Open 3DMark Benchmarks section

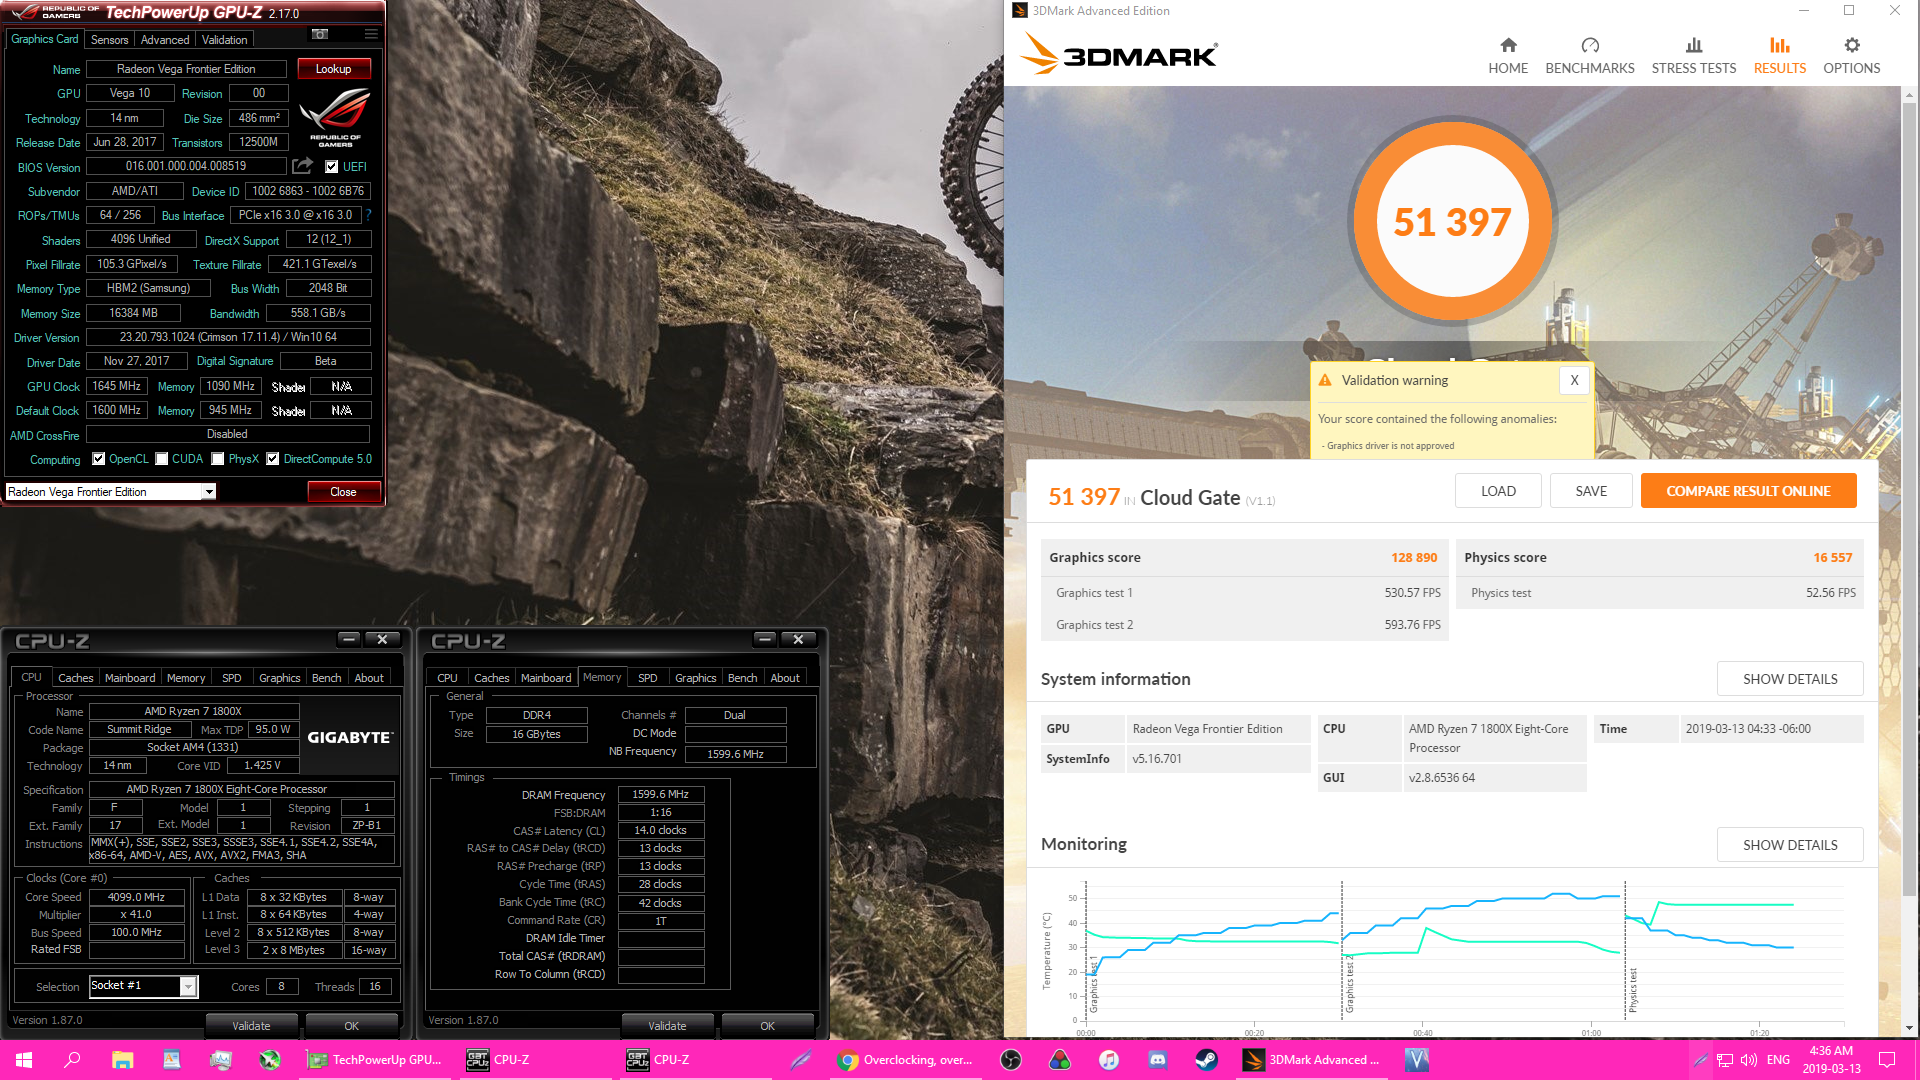(x=1590, y=56)
